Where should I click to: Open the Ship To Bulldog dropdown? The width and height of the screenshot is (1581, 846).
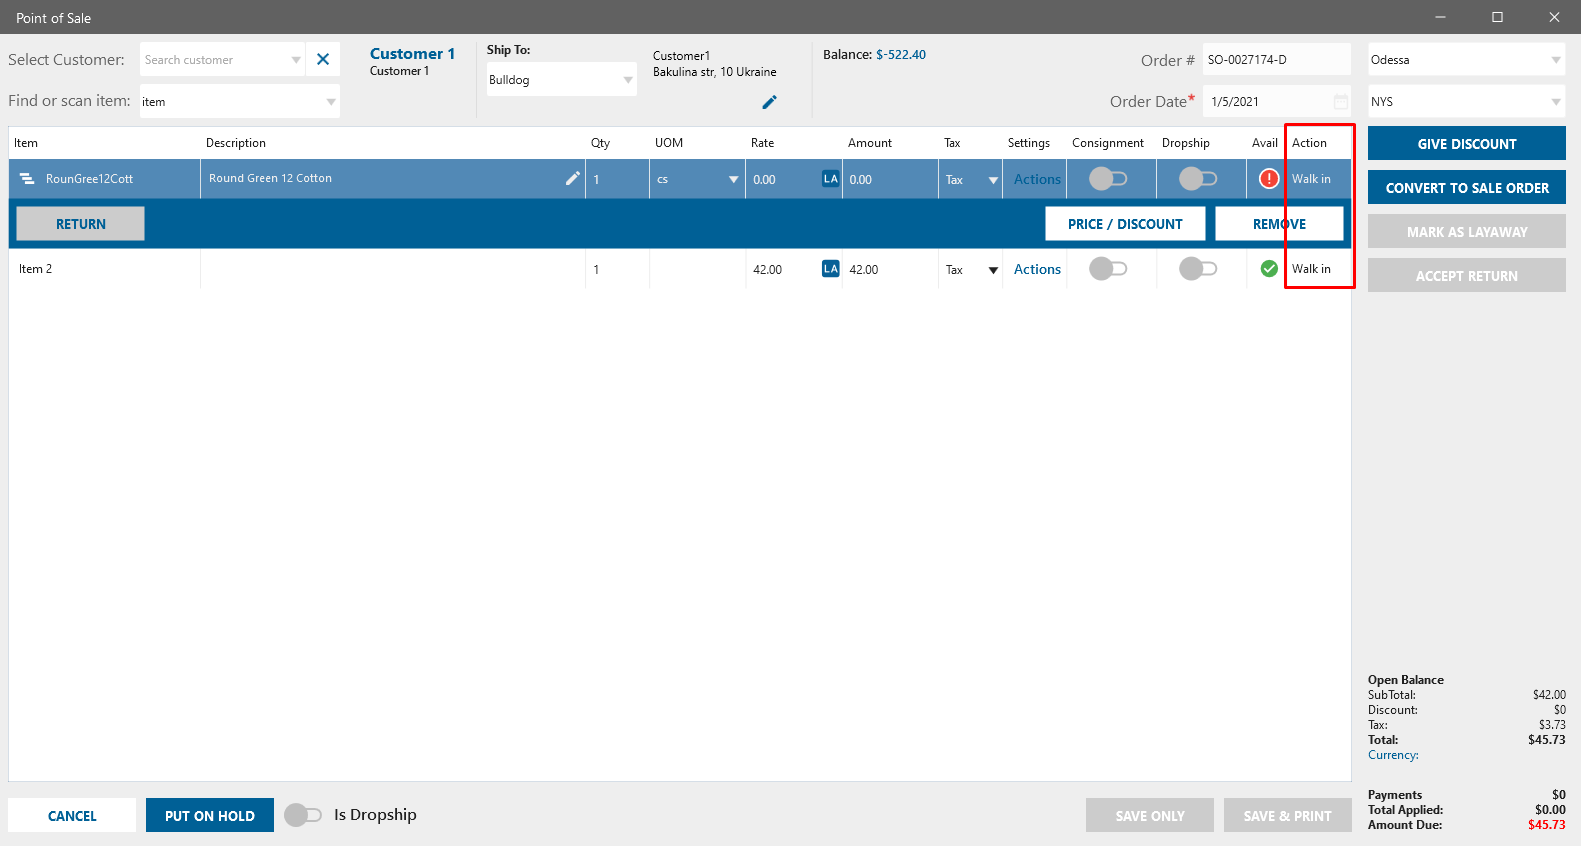tap(628, 80)
